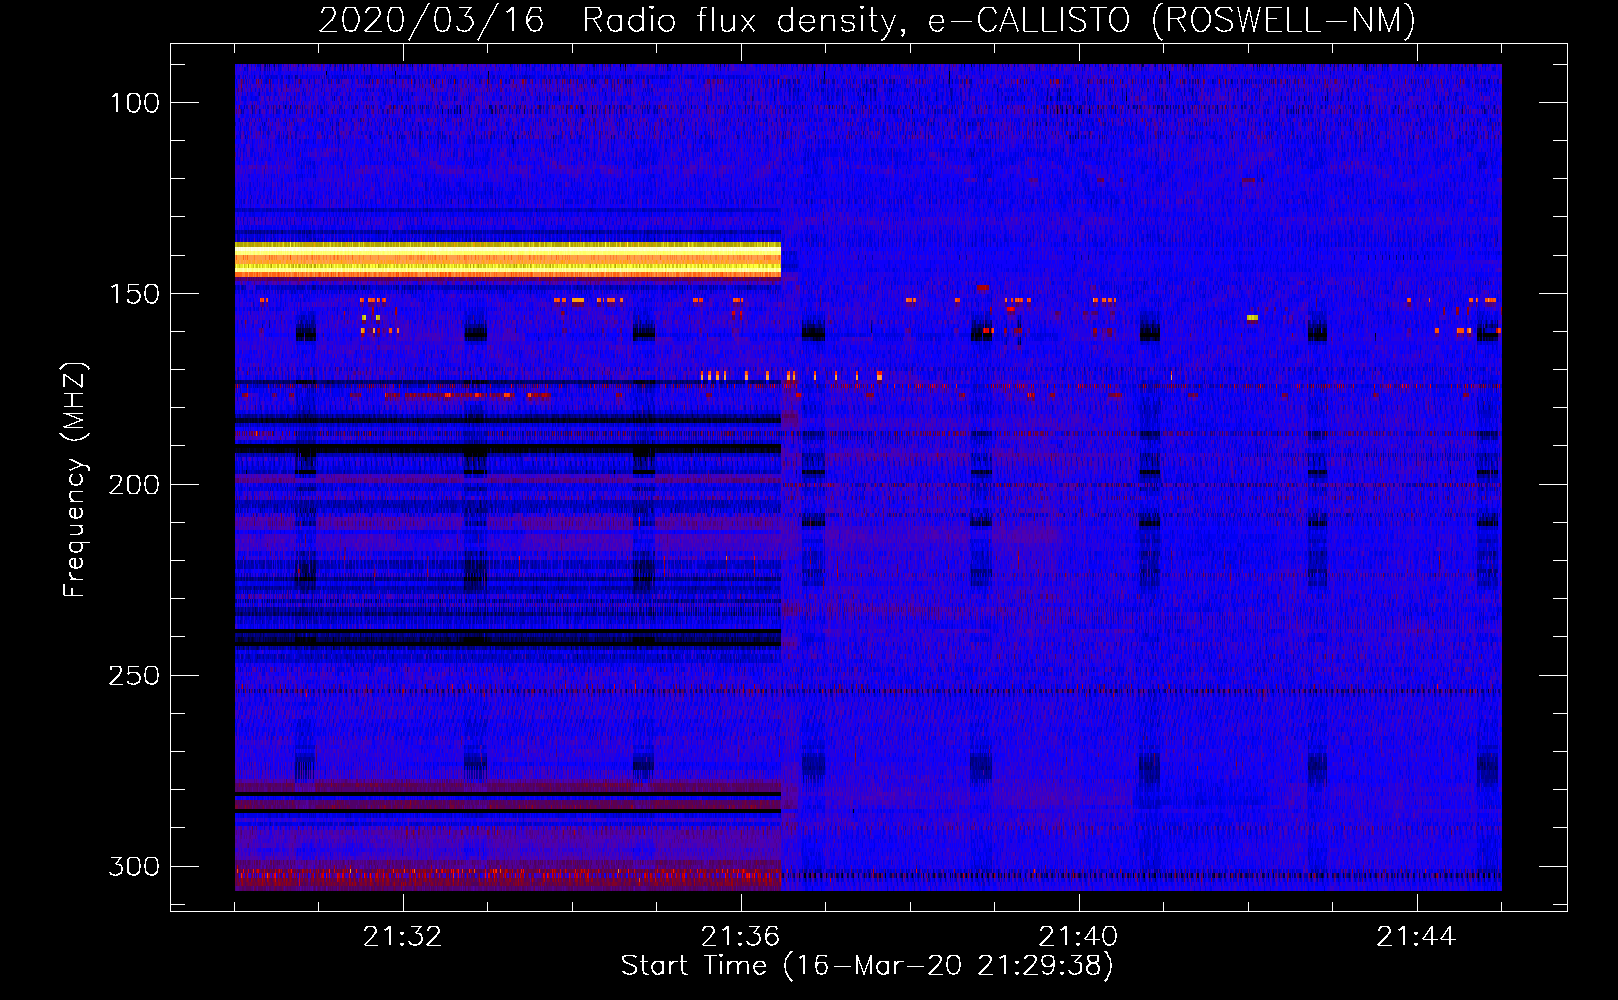Click the 'Frequency (MHZ)' axis label
Image resolution: width=1618 pixels, height=1000 pixels.
tap(75, 479)
